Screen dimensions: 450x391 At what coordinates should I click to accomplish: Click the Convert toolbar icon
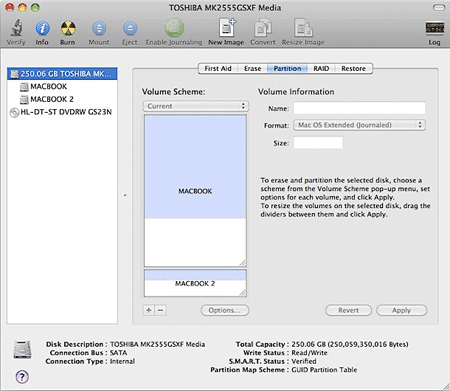[x=263, y=28]
